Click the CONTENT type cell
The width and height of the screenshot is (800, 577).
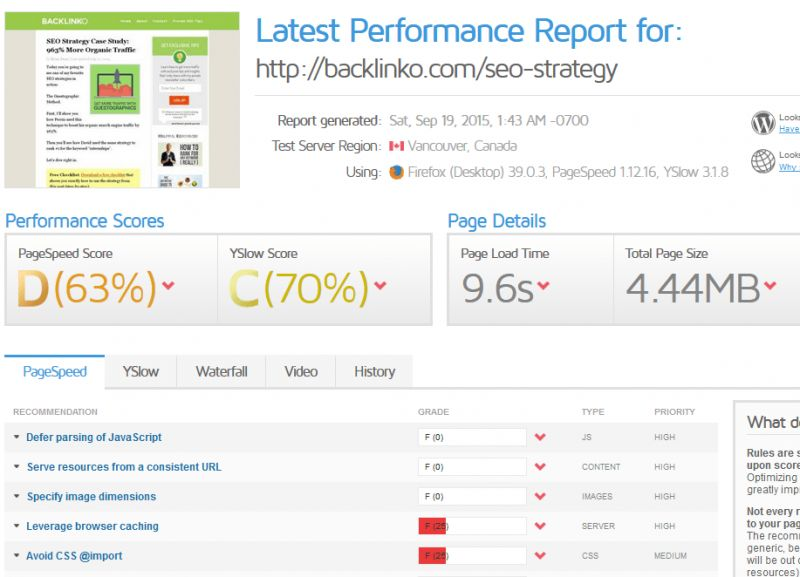tap(601, 467)
